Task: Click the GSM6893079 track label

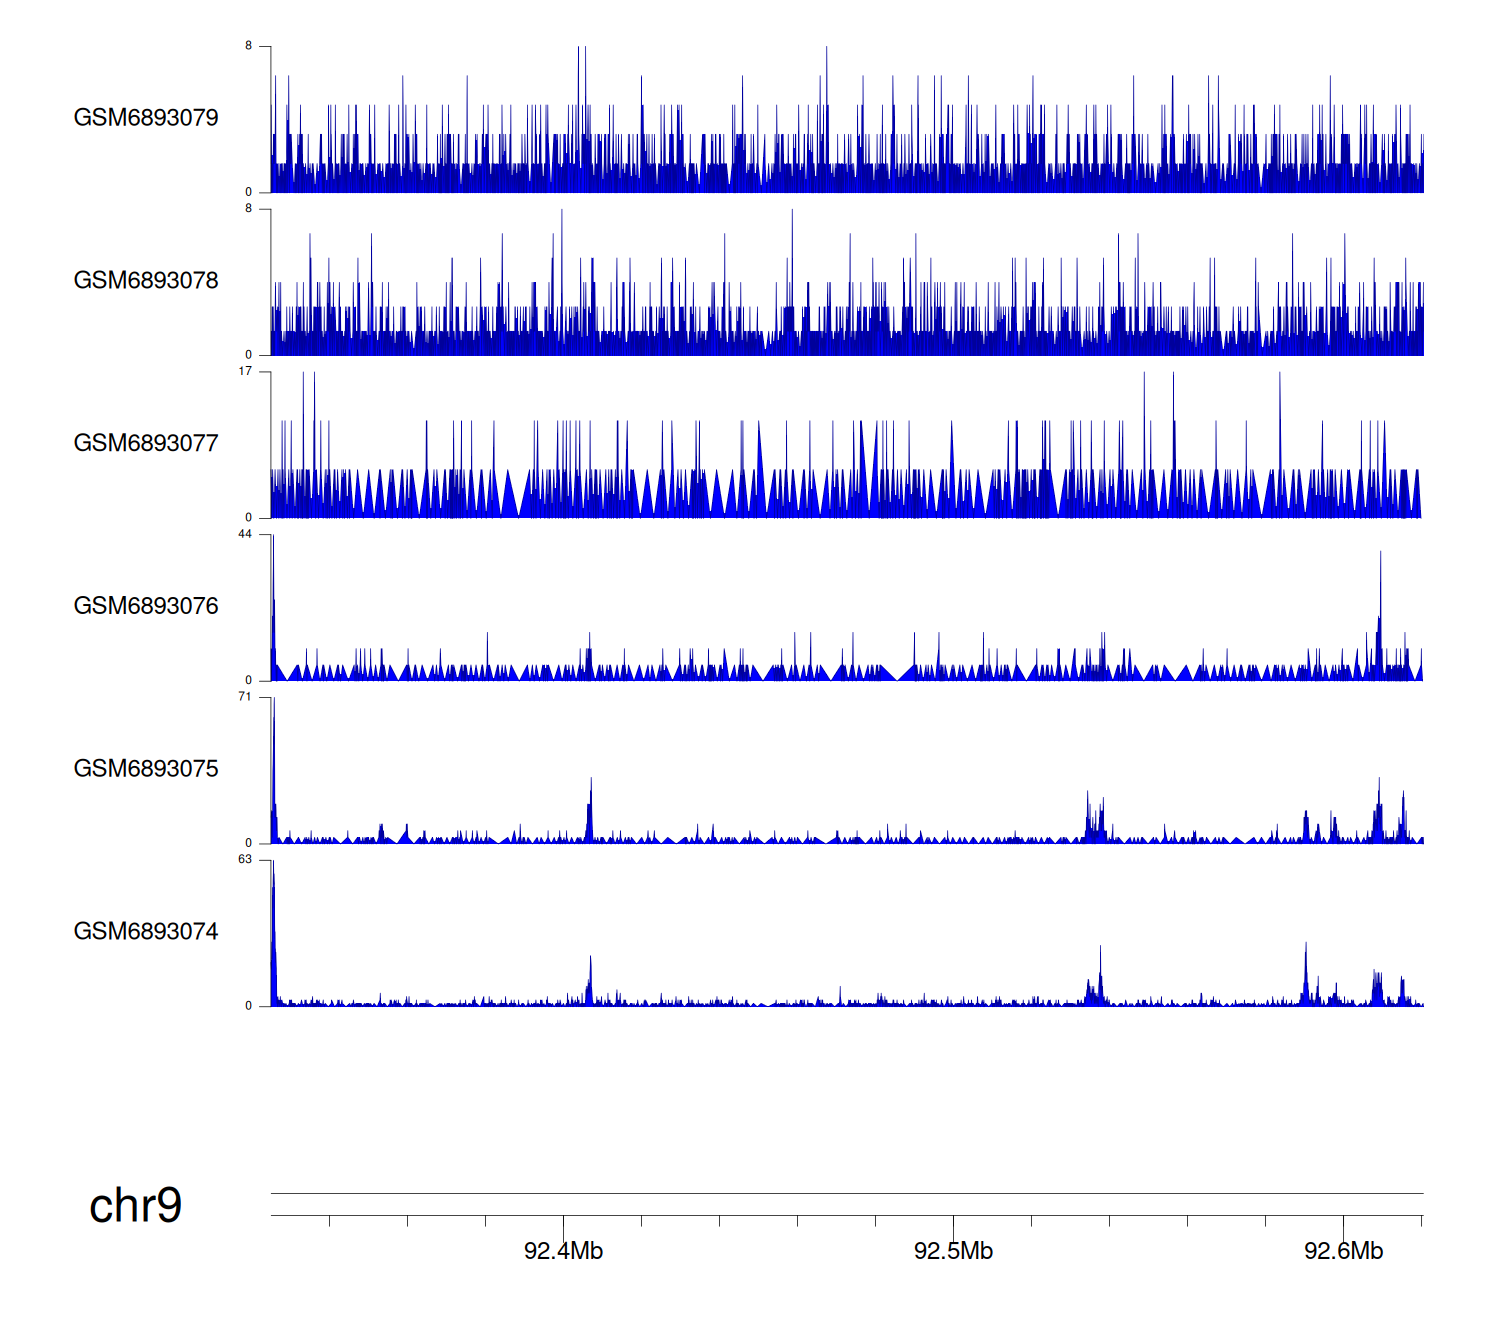Action: [146, 118]
